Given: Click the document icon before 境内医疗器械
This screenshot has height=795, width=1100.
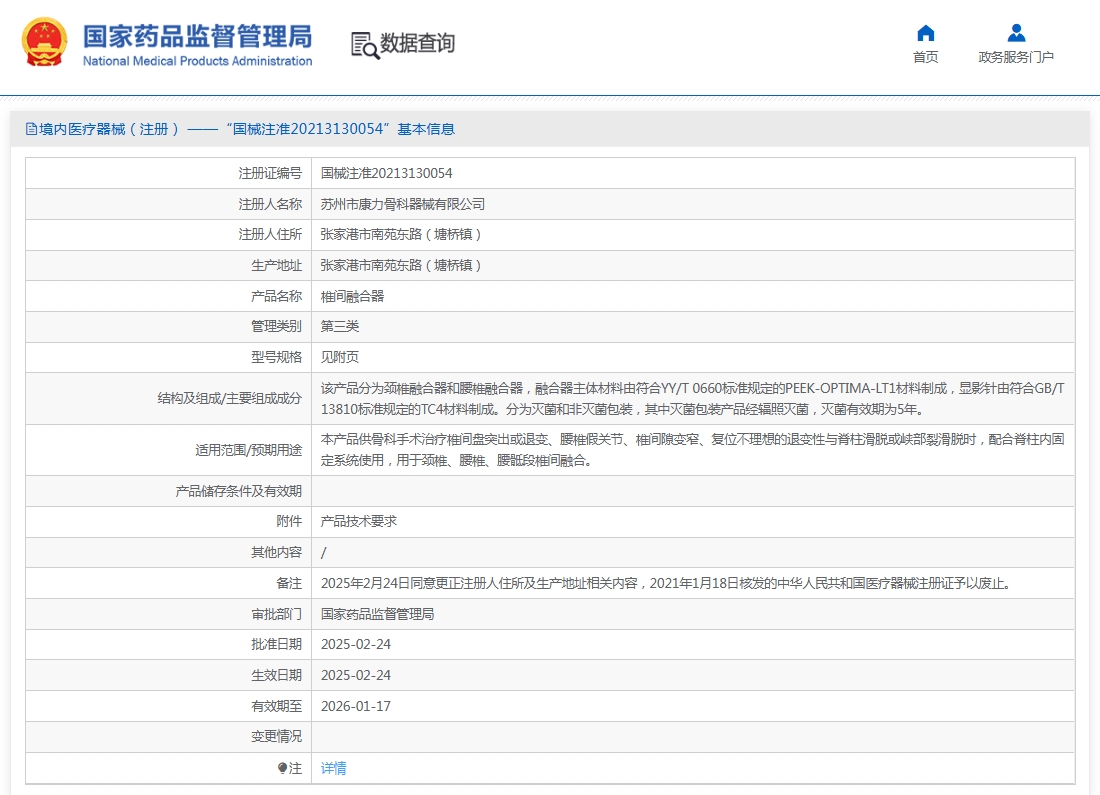Looking at the screenshot, I should coord(31,129).
